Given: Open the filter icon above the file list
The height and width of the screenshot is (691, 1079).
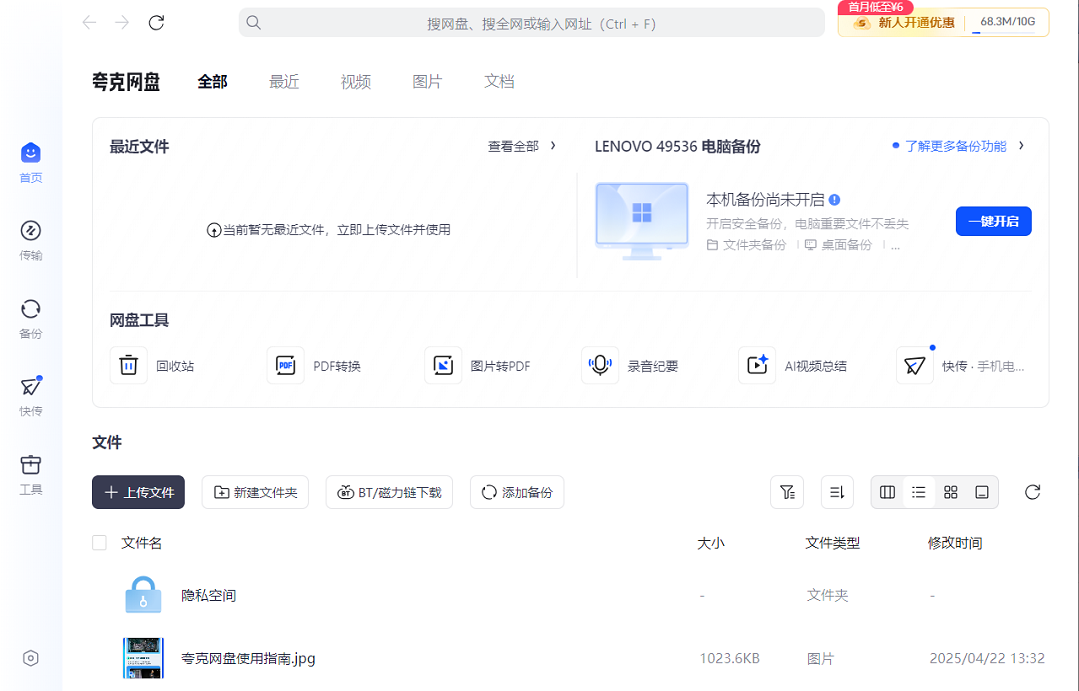Looking at the screenshot, I should [787, 492].
